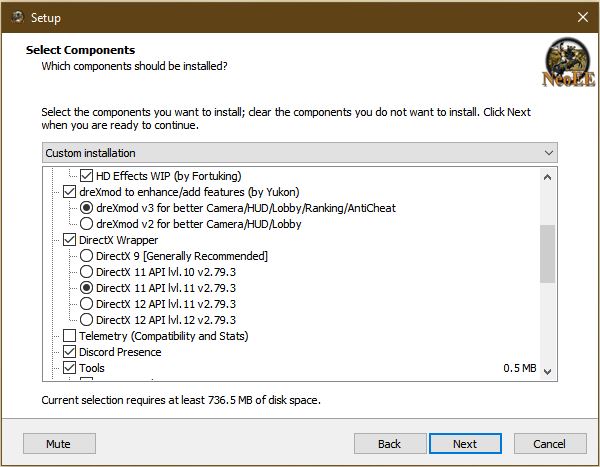Uncheck the DirectX Wrapper component
Viewport: 600px width, 467px height.
(70, 240)
